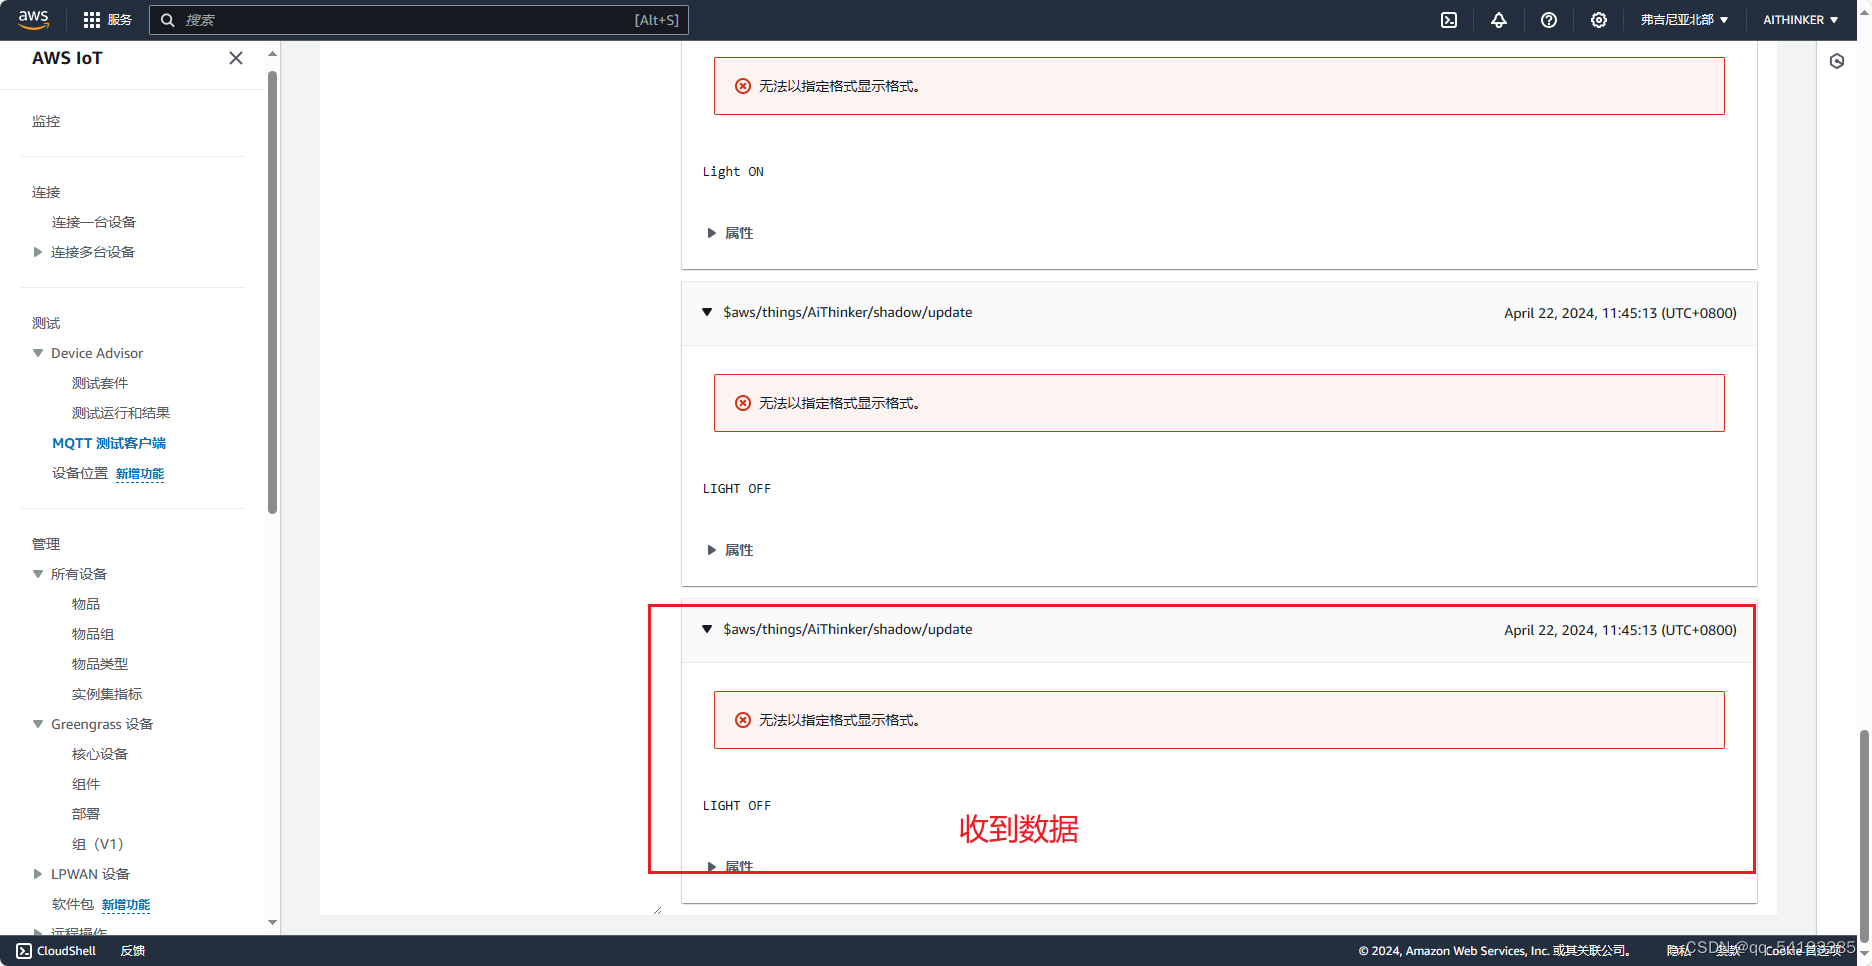The image size is (1872, 966).
Task: Click the AWS search field
Action: [418, 20]
